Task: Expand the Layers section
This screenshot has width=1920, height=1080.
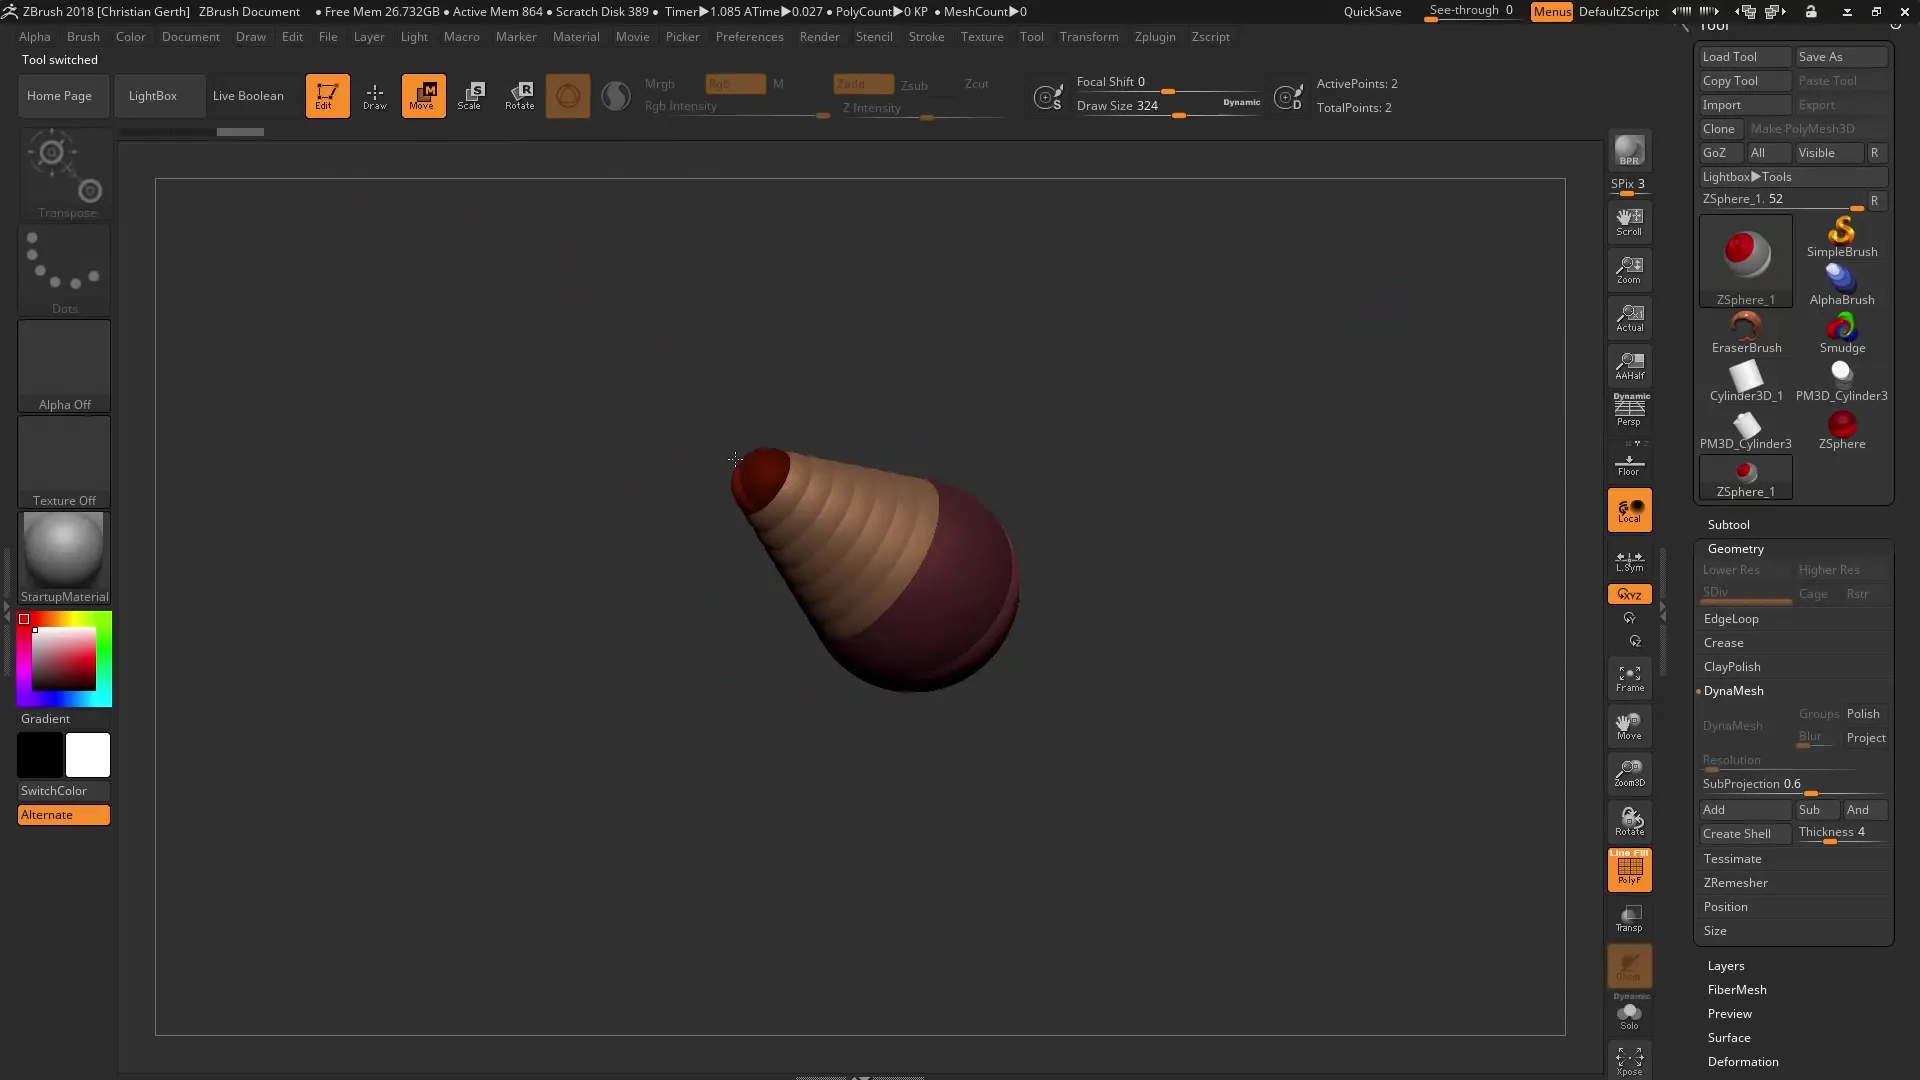Action: [1725, 965]
